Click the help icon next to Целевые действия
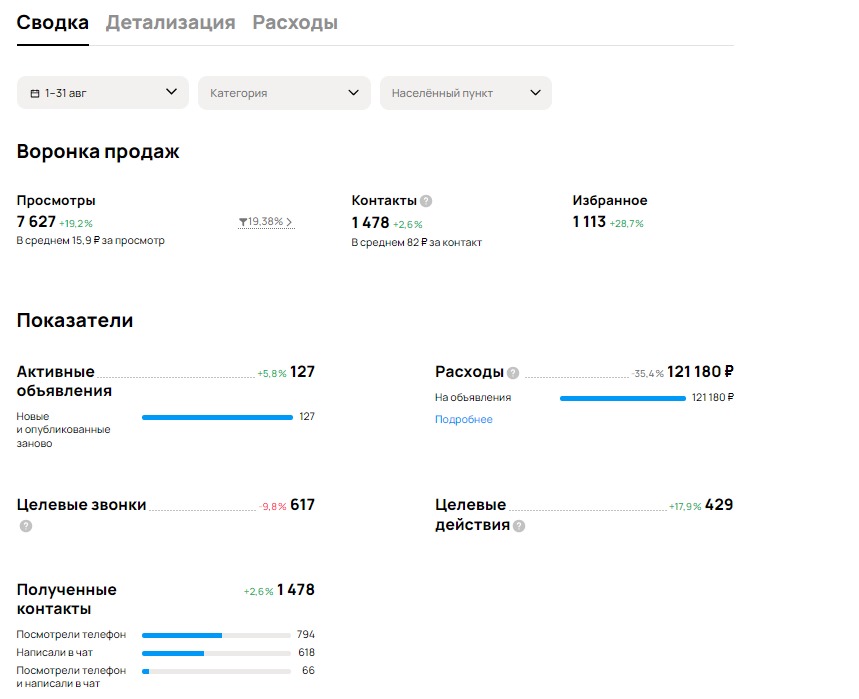 [519, 526]
